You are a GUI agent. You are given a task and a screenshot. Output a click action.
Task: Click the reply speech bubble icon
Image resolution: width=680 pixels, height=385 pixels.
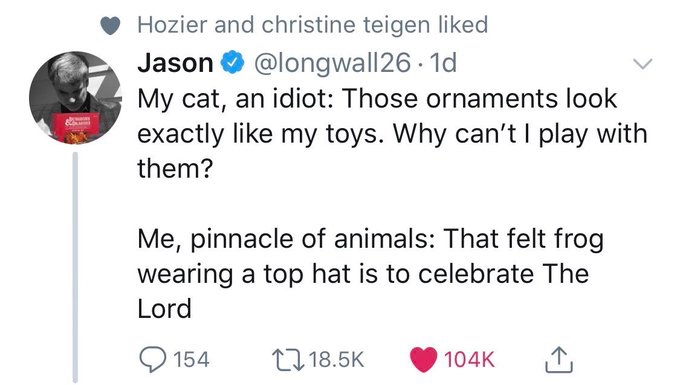point(153,360)
